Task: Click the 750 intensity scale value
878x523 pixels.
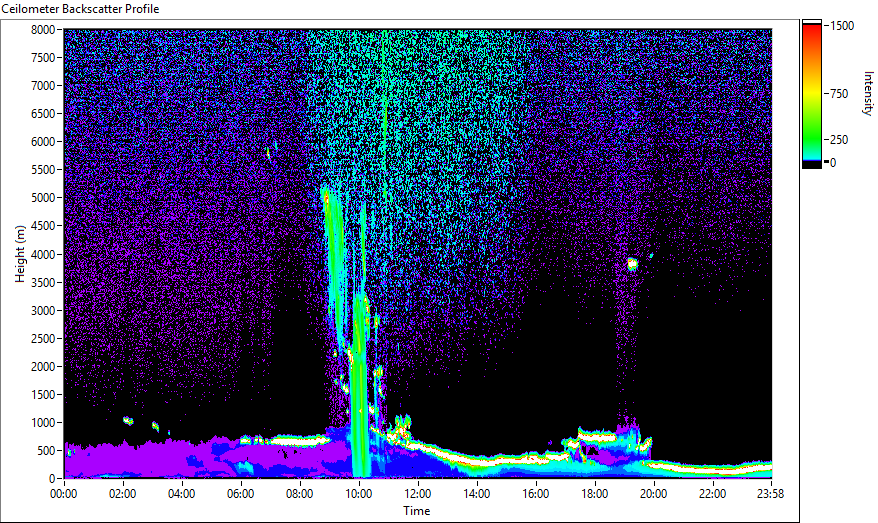Action: (839, 94)
